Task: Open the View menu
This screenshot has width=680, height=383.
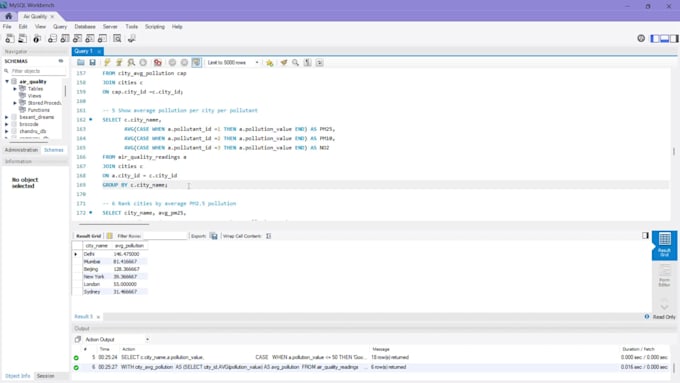Action: [40, 26]
